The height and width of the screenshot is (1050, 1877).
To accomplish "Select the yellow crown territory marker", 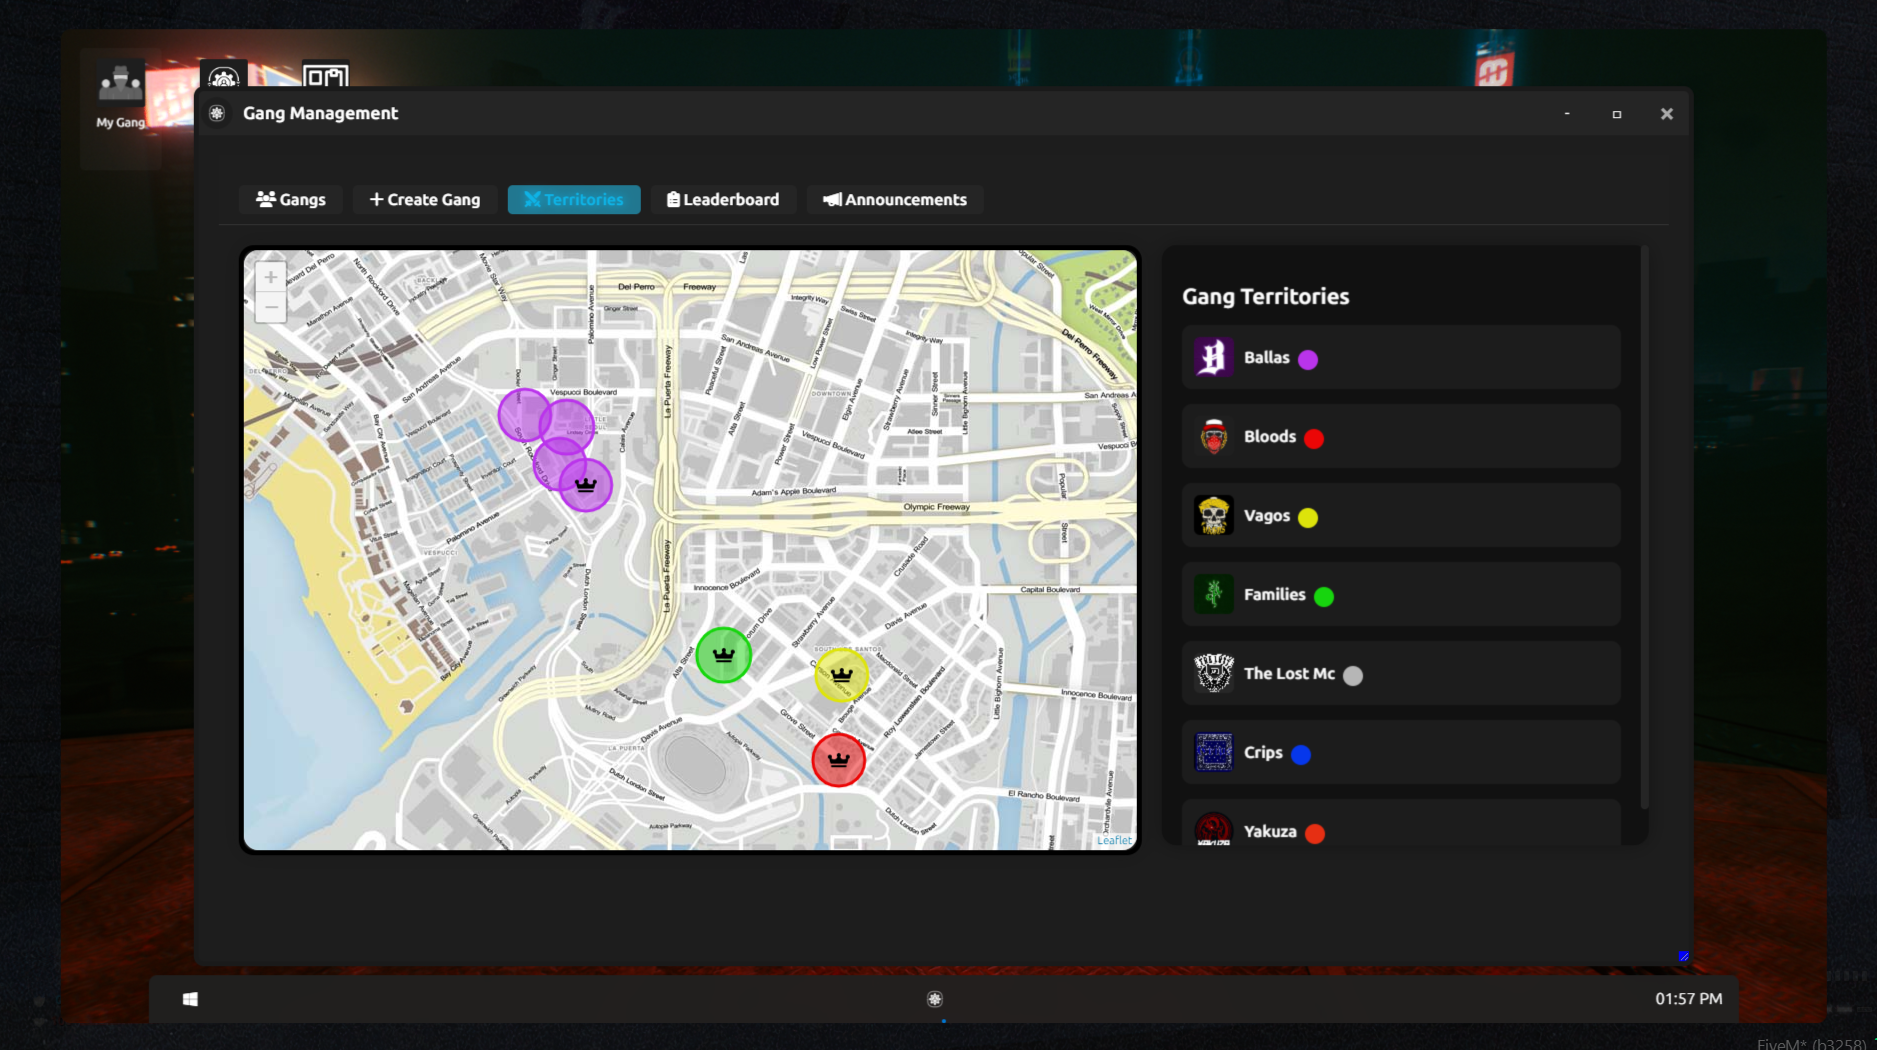I will [x=841, y=675].
